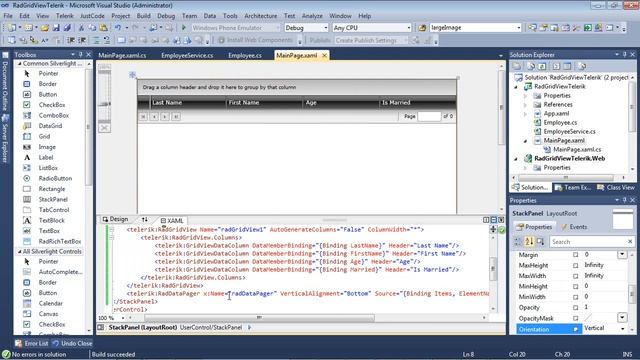Toggle MaxWidth property marker square

pos(575,276)
